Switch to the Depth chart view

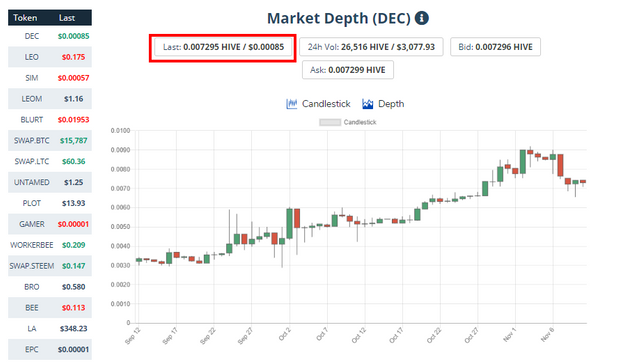383,104
